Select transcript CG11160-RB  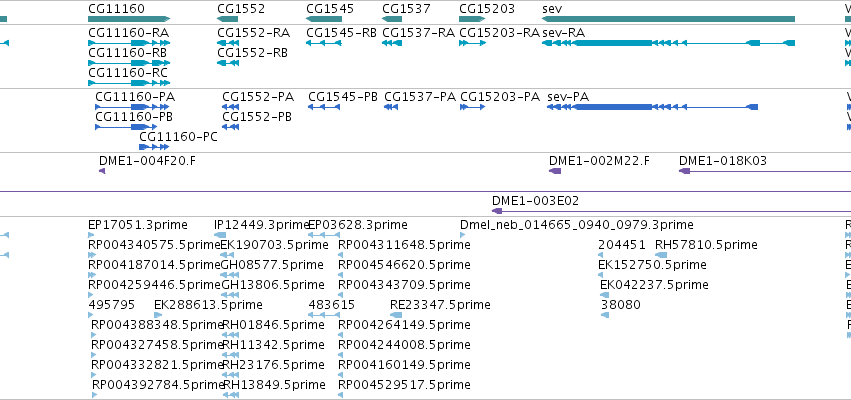point(129,63)
